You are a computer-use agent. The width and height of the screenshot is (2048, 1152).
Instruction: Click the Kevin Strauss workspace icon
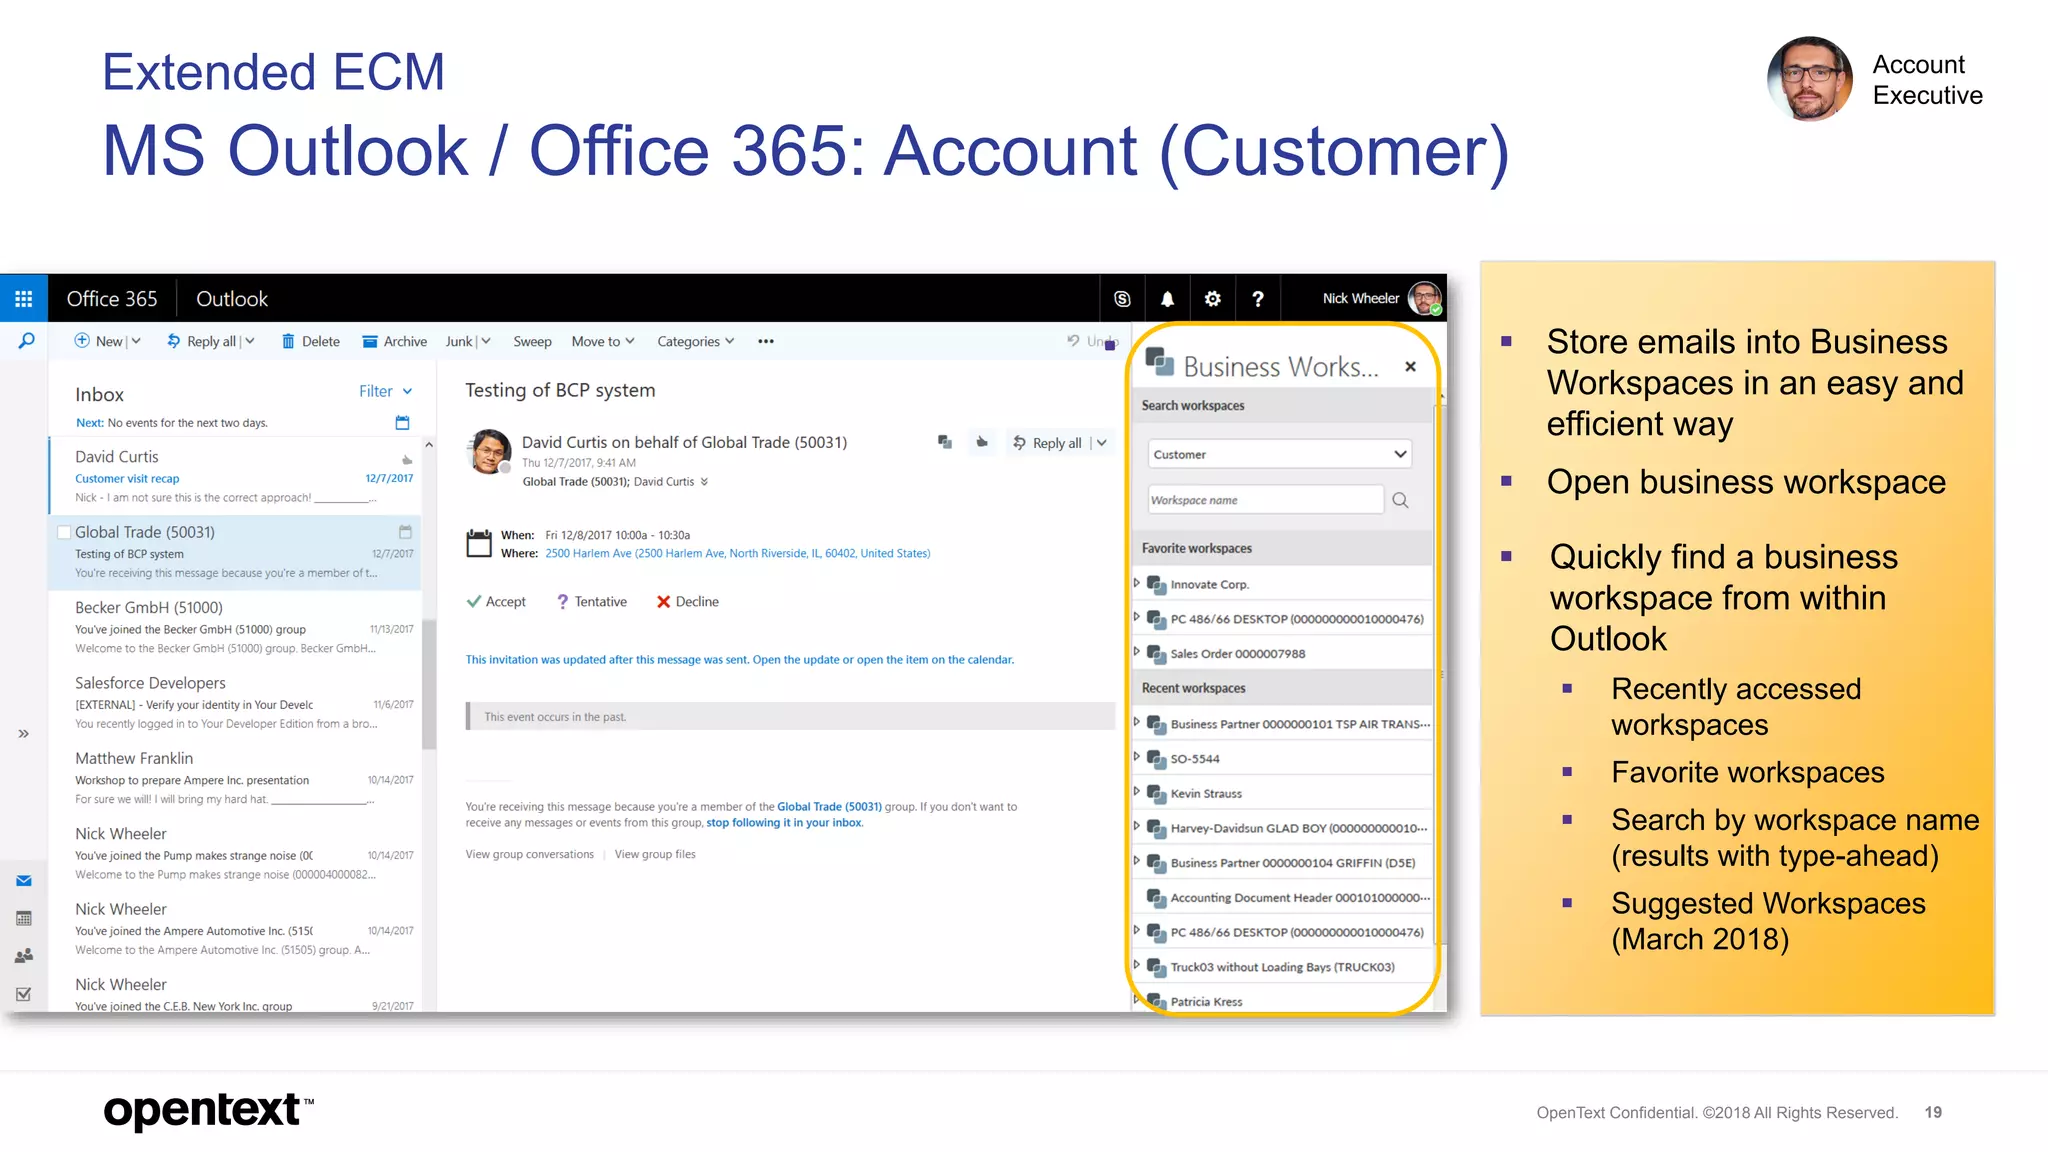click(x=1156, y=794)
